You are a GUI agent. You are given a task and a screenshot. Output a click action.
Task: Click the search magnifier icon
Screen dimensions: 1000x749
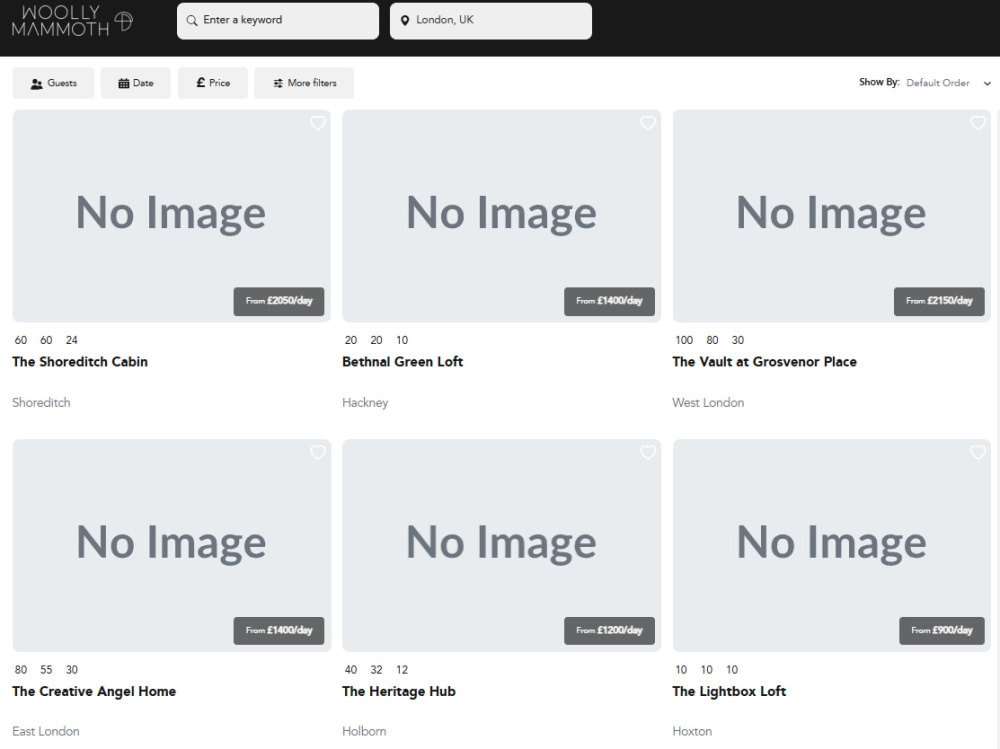click(x=191, y=20)
